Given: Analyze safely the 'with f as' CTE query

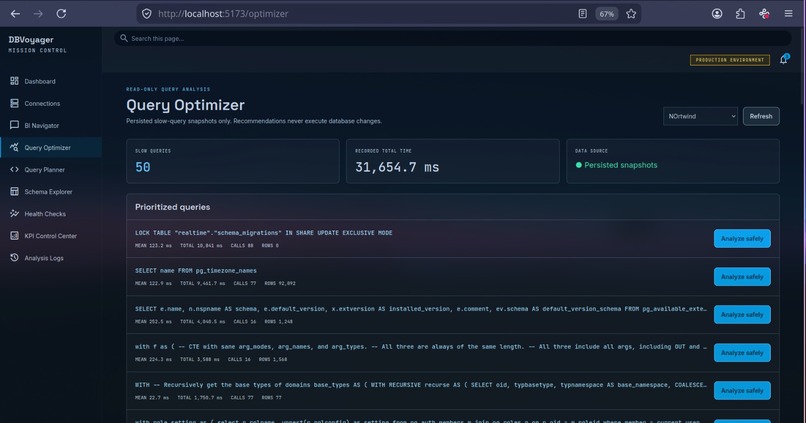Looking at the screenshot, I should pos(742,353).
